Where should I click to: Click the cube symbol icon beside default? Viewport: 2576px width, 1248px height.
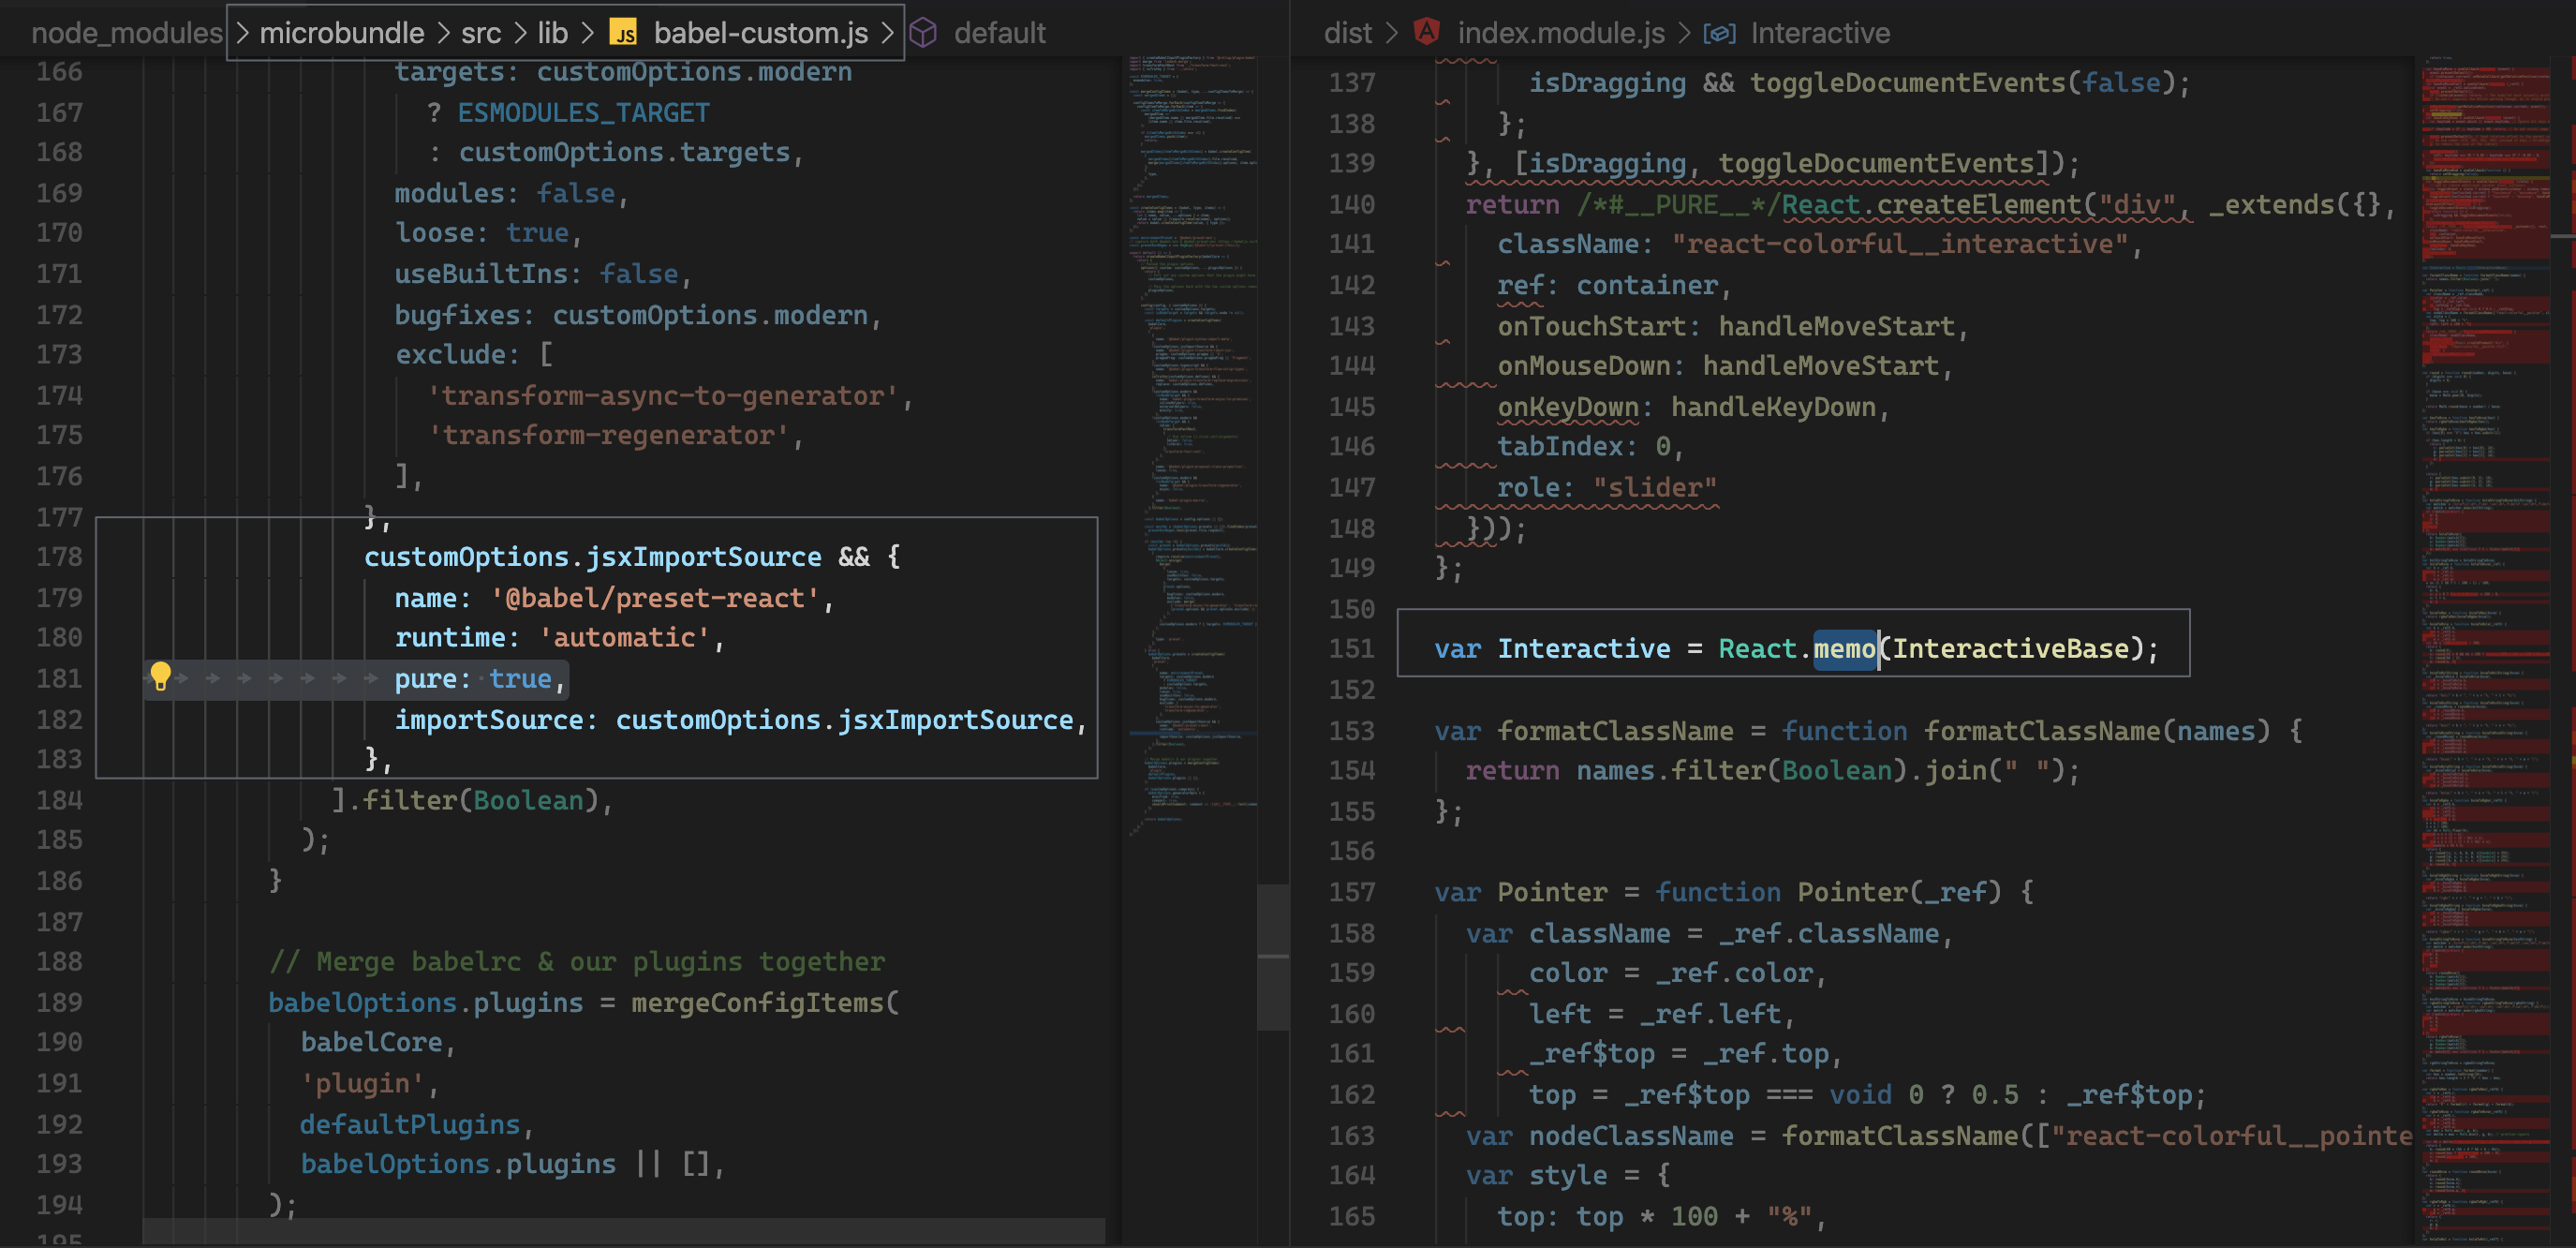coord(923,33)
